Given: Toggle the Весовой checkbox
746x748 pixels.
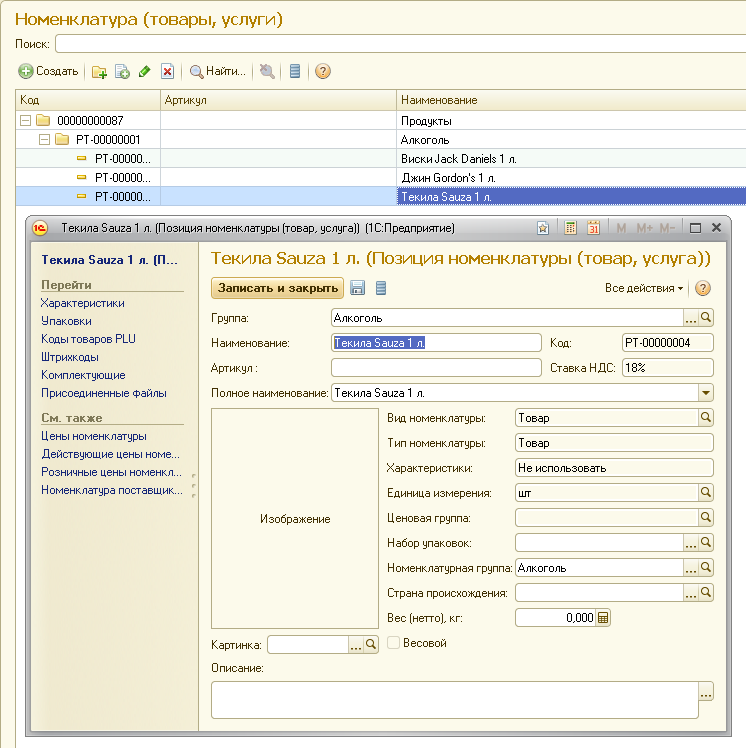Looking at the screenshot, I should tap(394, 643).
